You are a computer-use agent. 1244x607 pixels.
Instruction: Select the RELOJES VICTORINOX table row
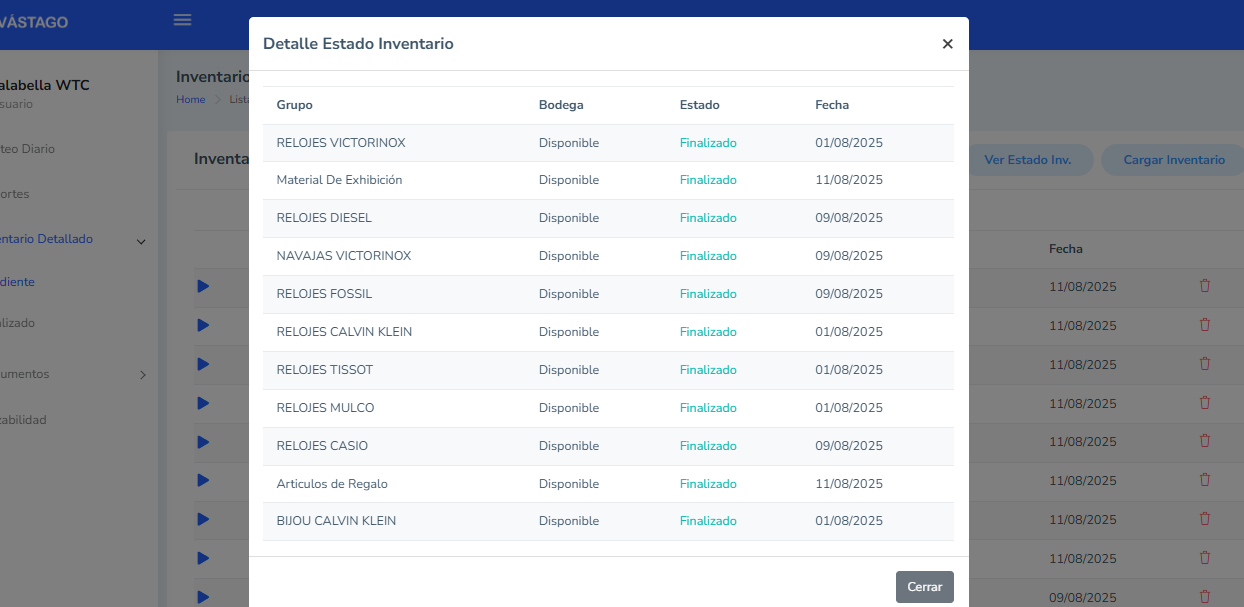(x=340, y=143)
